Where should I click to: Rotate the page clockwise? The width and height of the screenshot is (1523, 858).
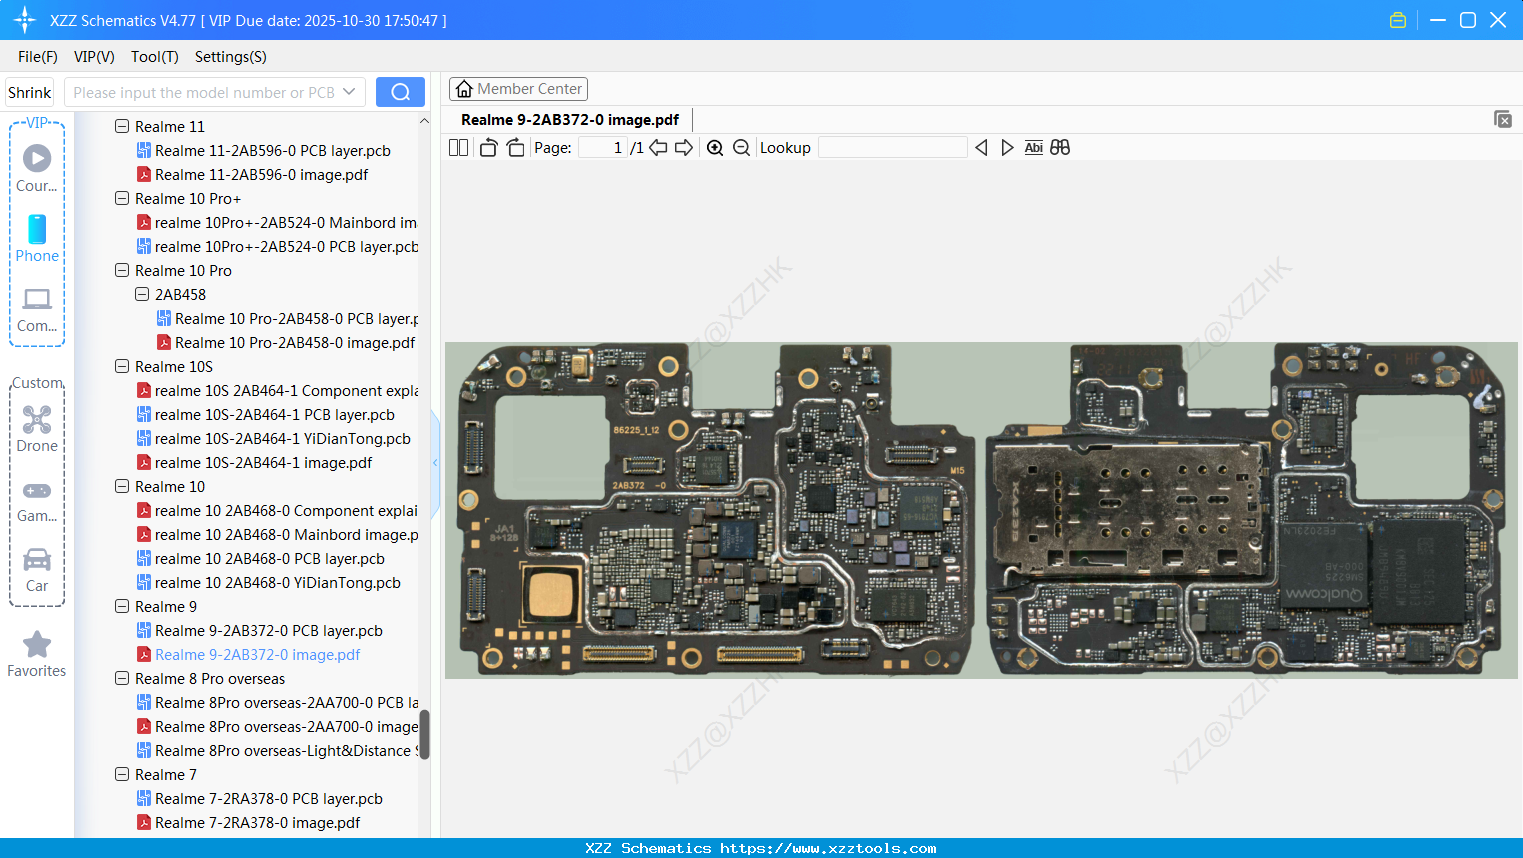click(515, 148)
